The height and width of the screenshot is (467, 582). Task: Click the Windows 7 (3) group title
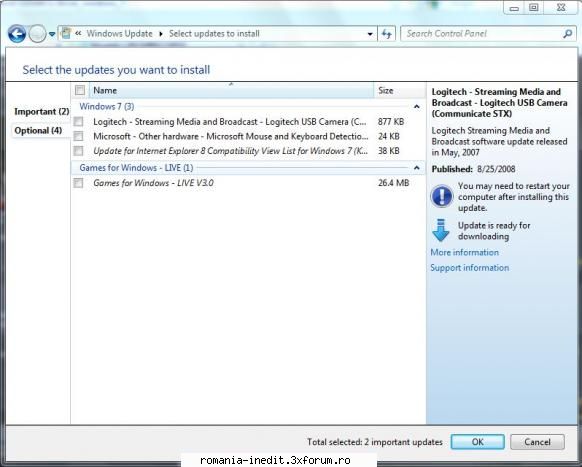pyautogui.click(x=107, y=107)
